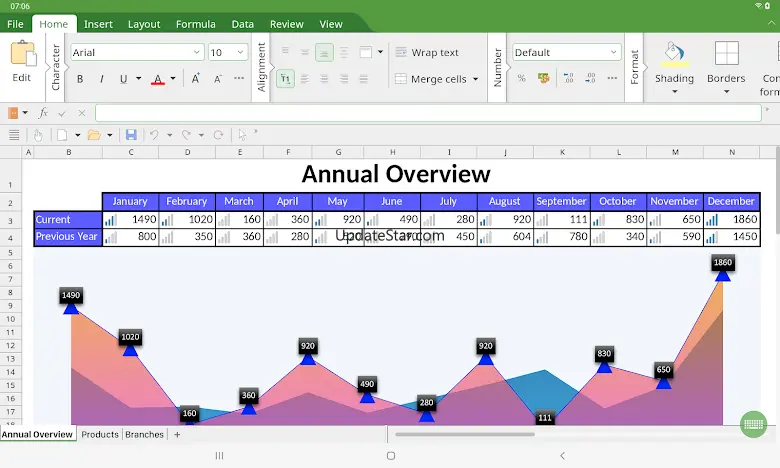The image size is (780, 468).
Task: Click the horizontal sheet scrollbar thumb
Action: 465,434
